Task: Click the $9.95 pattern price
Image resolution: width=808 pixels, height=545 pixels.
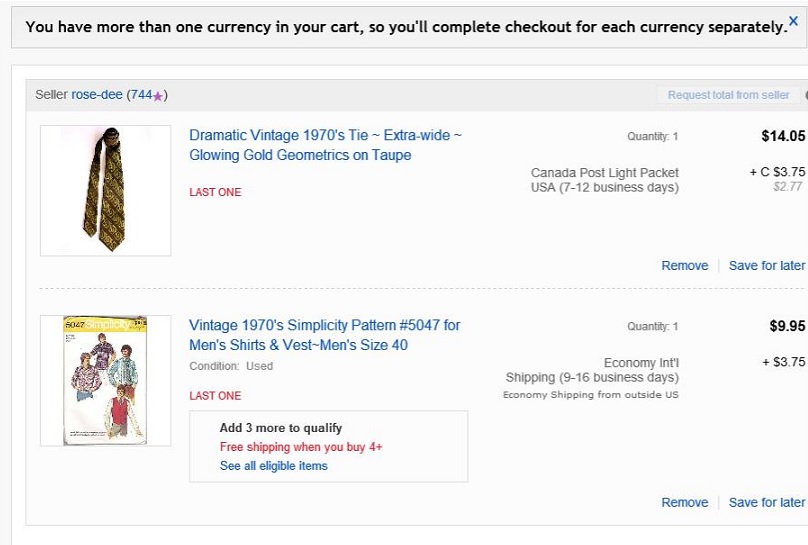Action: (787, 326)
